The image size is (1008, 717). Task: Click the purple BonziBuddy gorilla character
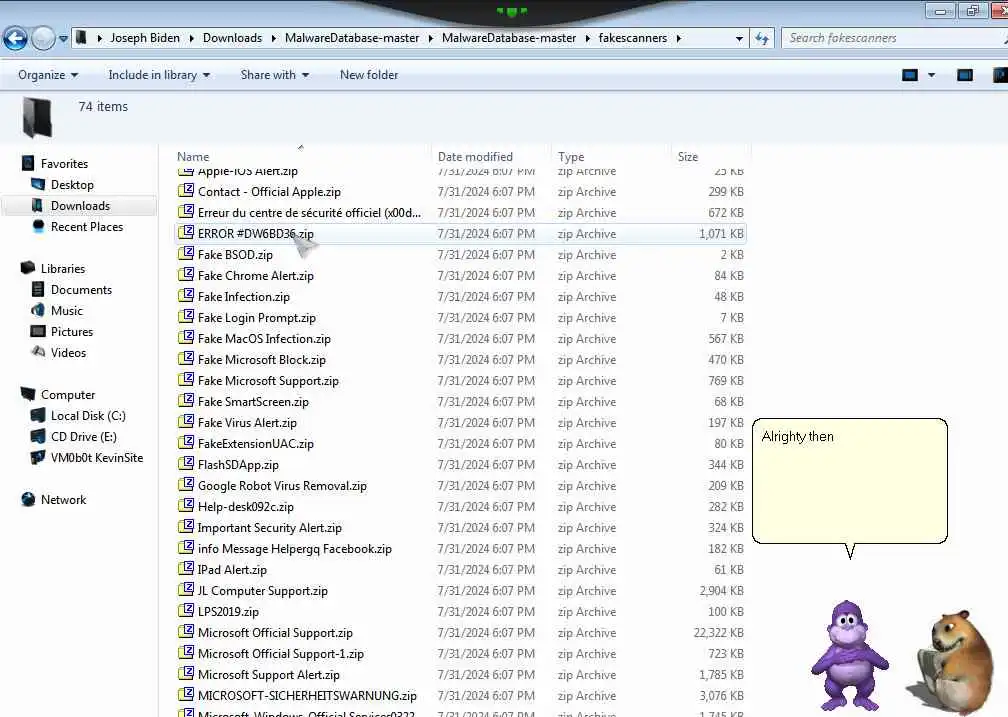[x=849, y=654]
